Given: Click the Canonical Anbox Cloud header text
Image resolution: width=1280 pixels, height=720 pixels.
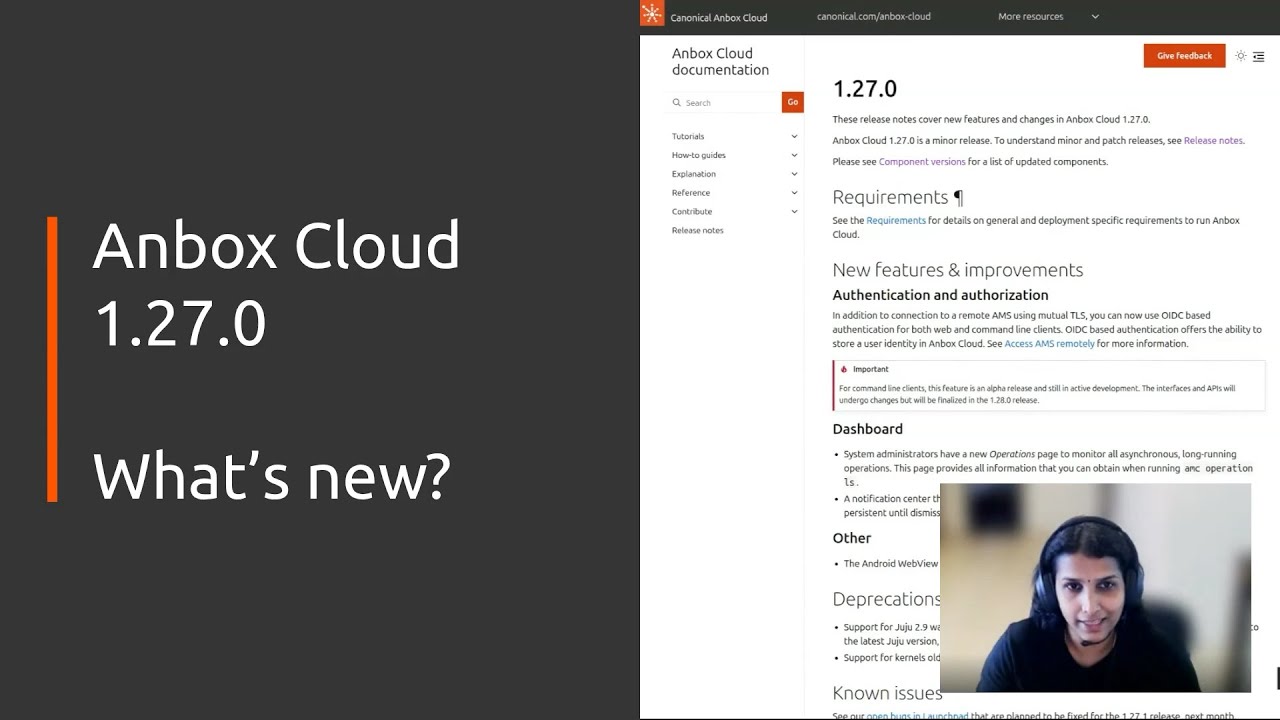Looking at the screenshot, I should 719,17.
